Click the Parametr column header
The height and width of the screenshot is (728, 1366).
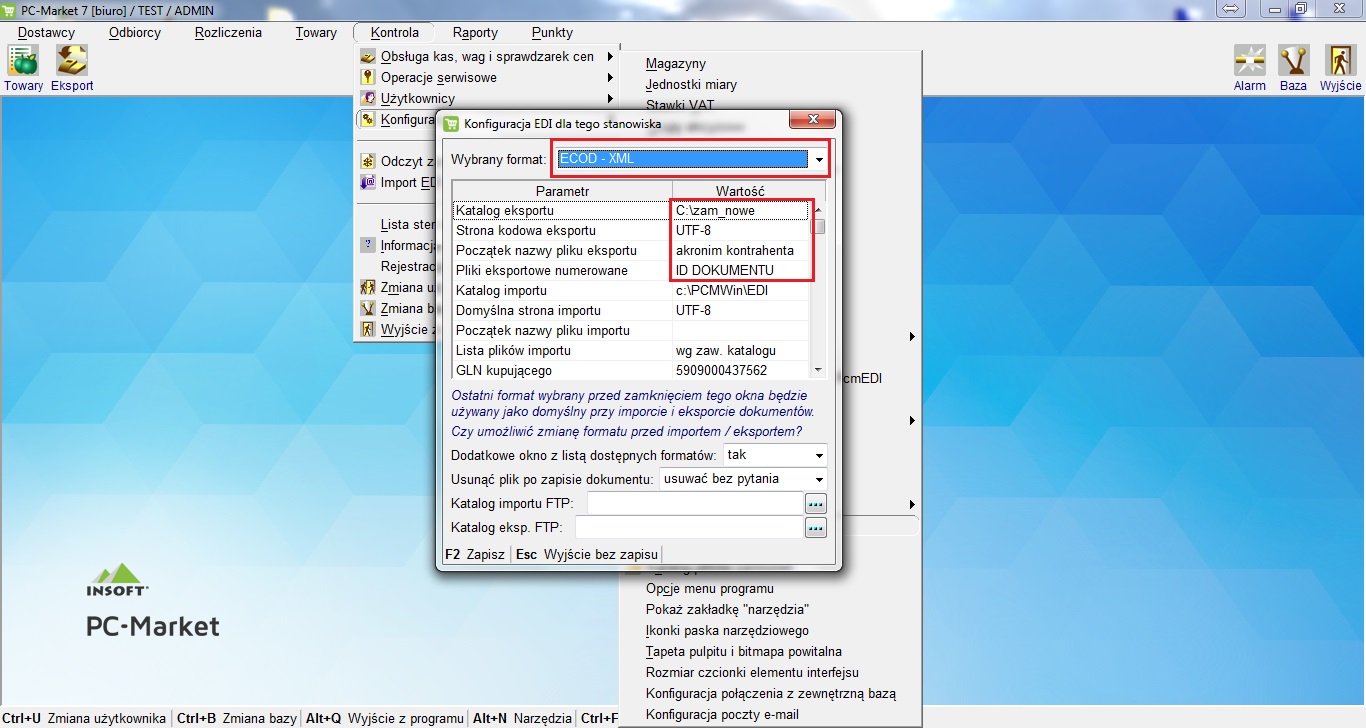(x=563, y=191)
